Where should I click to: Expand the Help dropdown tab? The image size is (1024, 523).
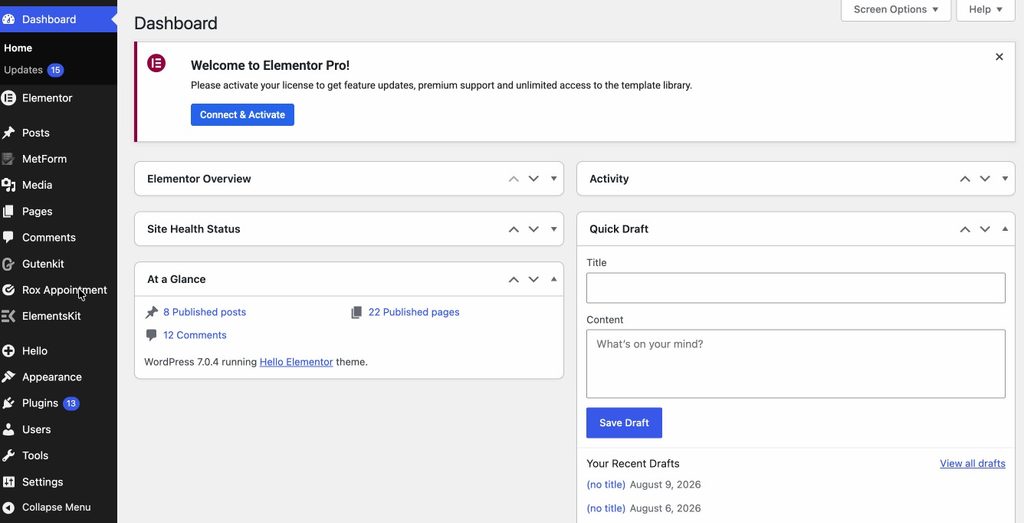[985, 10]
